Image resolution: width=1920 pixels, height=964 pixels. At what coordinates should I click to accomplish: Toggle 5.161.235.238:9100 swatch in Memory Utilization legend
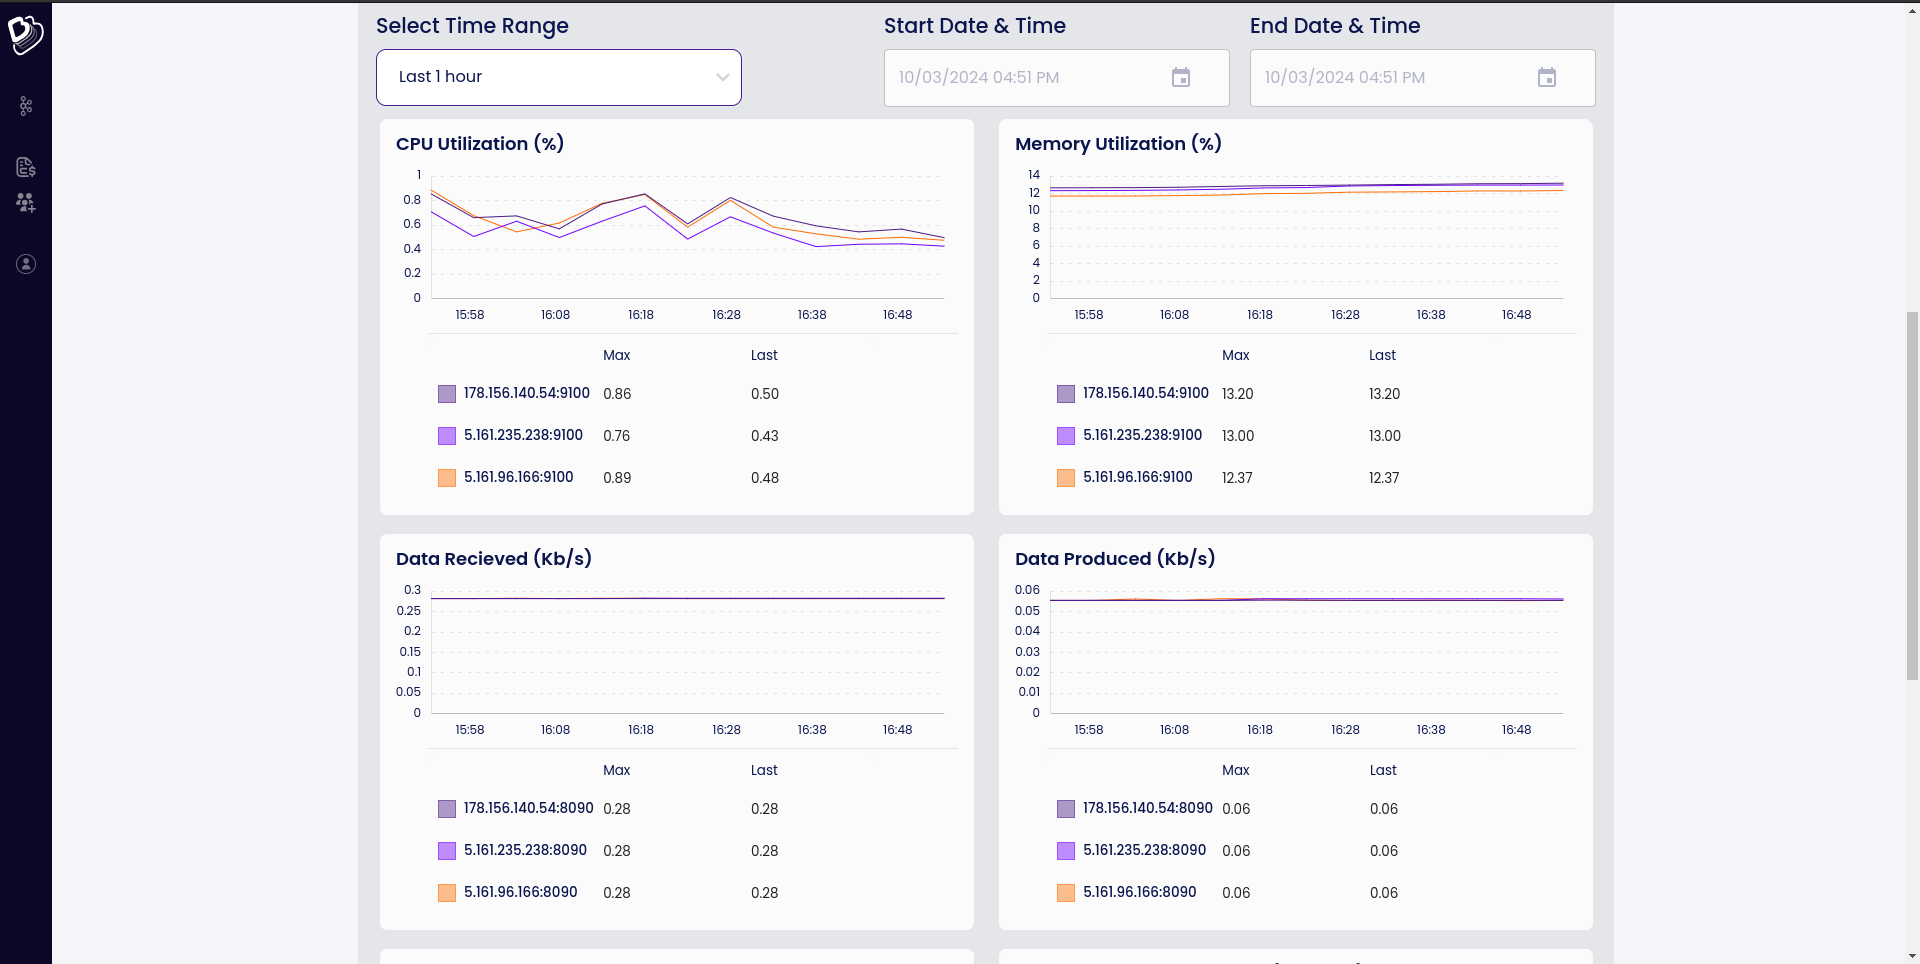1066,436
